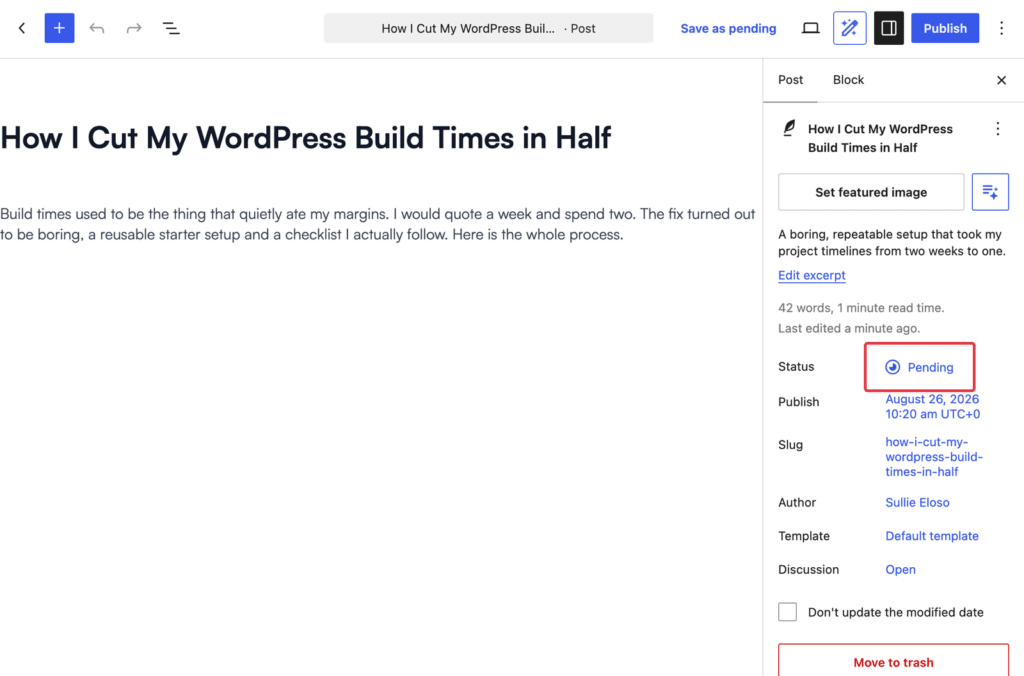1024x676 pixels.
Task: Toggle the settings sidebar panel icon
Action: pyautogui.click(x=889, y=28)
